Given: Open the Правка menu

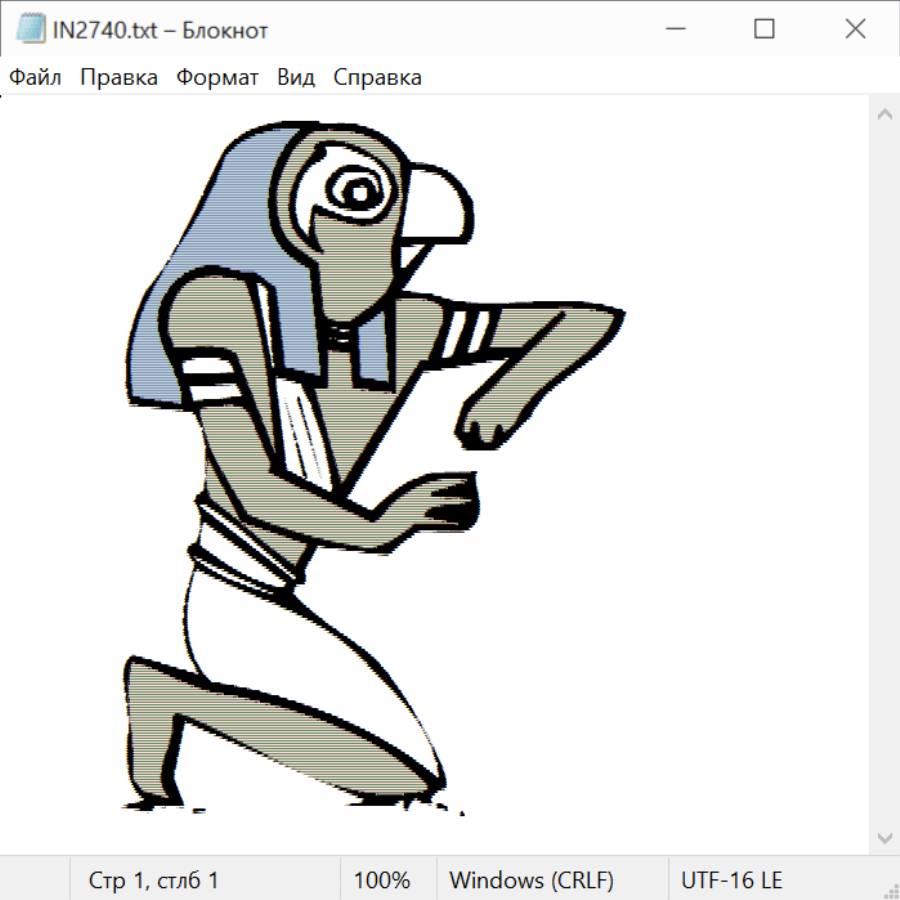Looking at the screenshot, I should pyautogui.click(x=118, y=78).
